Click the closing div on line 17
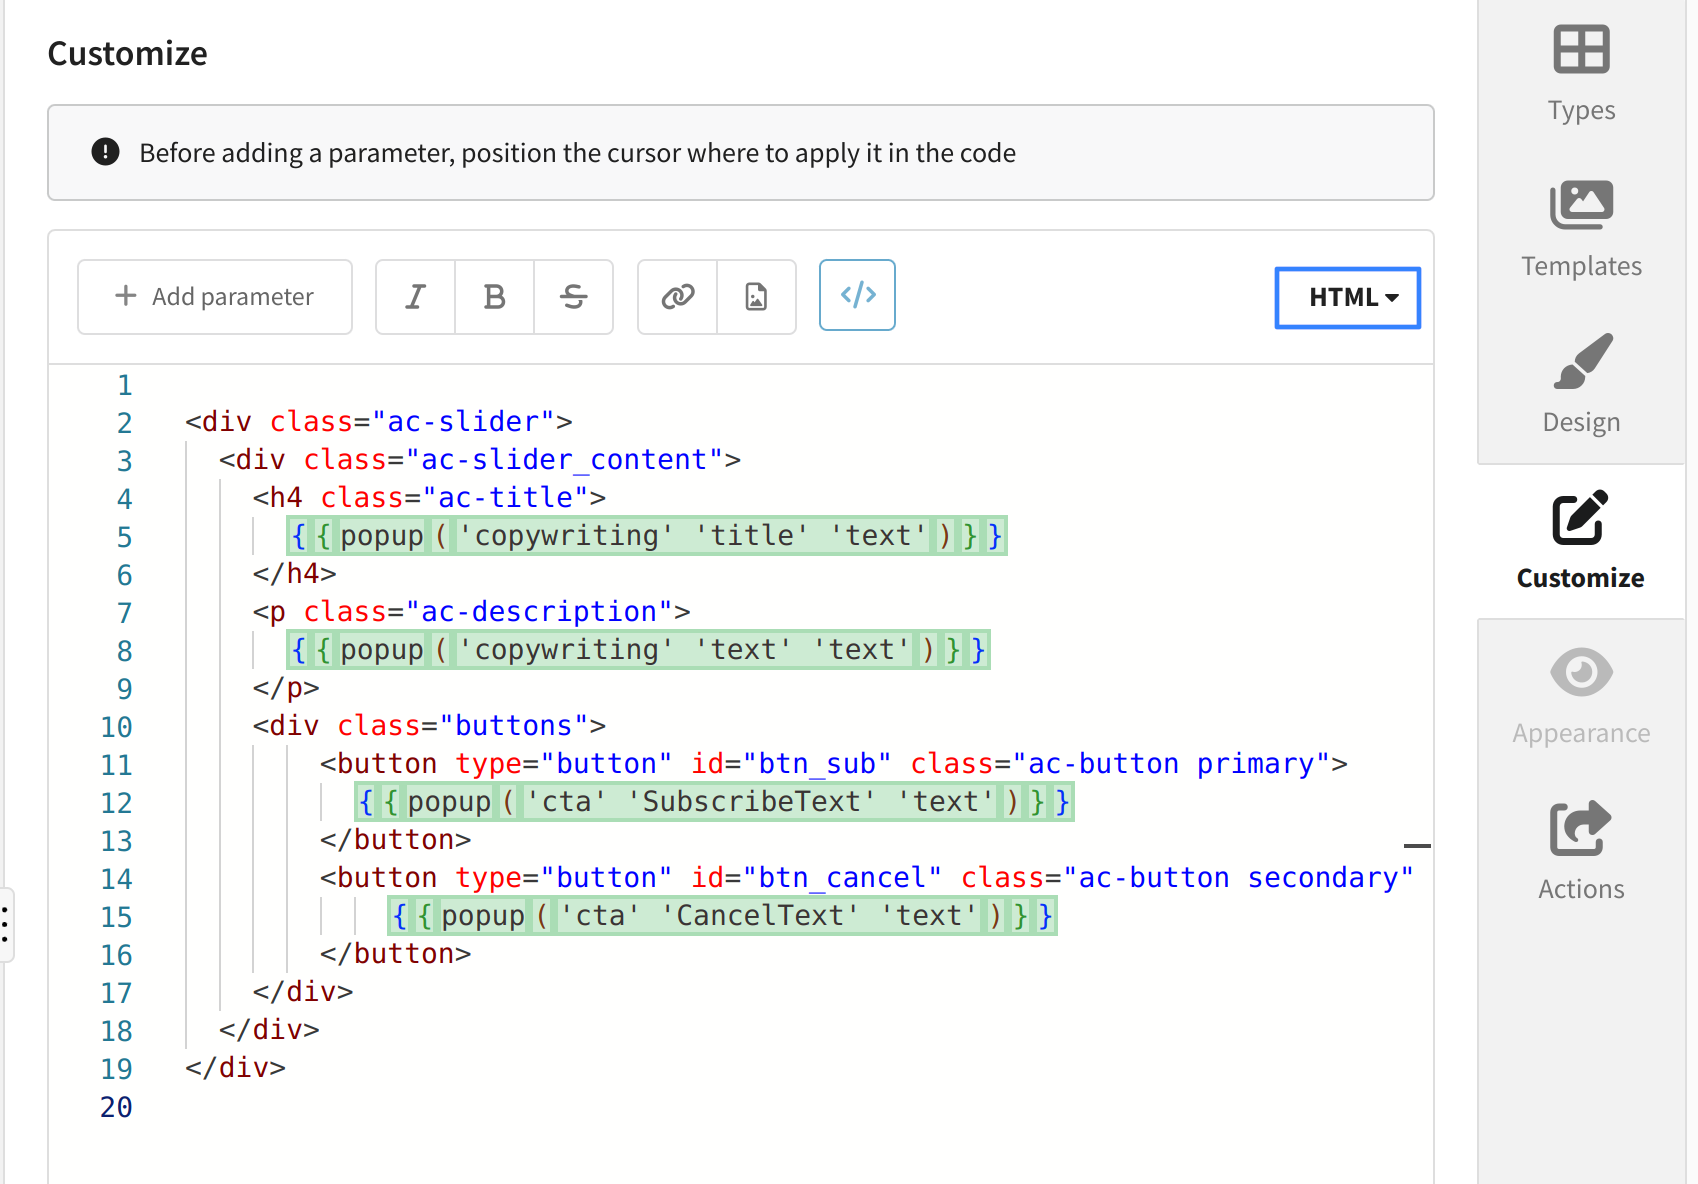 point(303,992)
